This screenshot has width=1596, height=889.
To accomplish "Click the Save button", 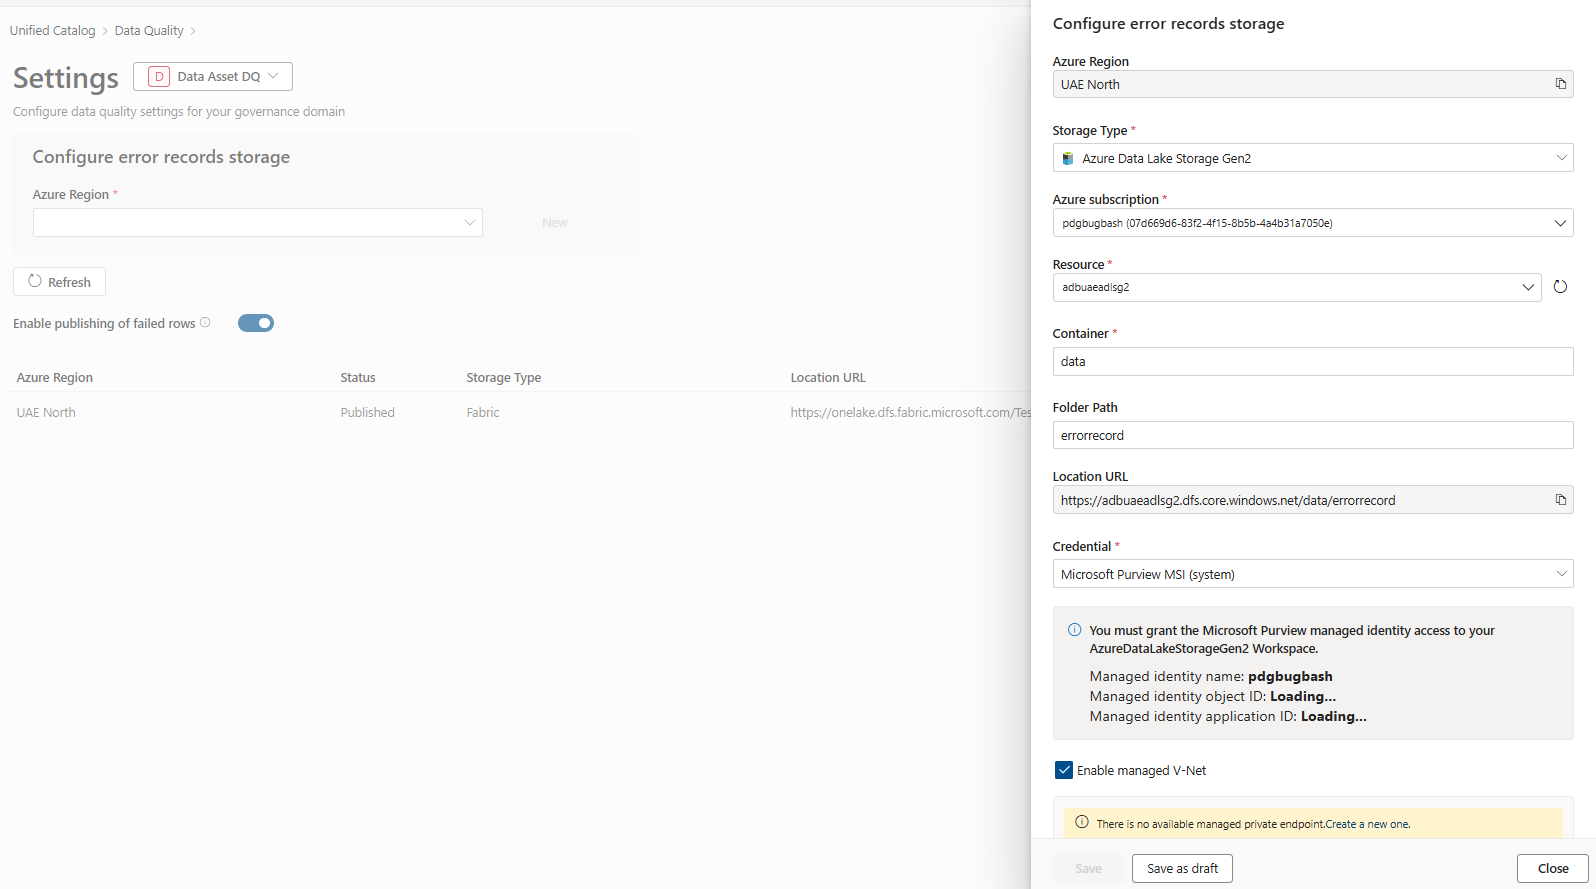I will [x=1088, y=868].
